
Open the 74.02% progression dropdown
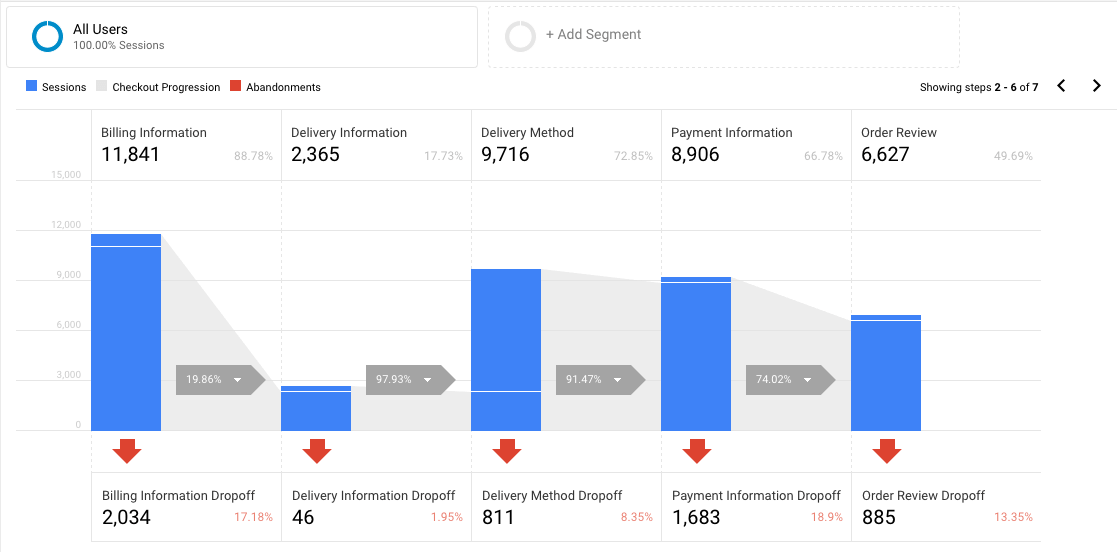point(790,380)
